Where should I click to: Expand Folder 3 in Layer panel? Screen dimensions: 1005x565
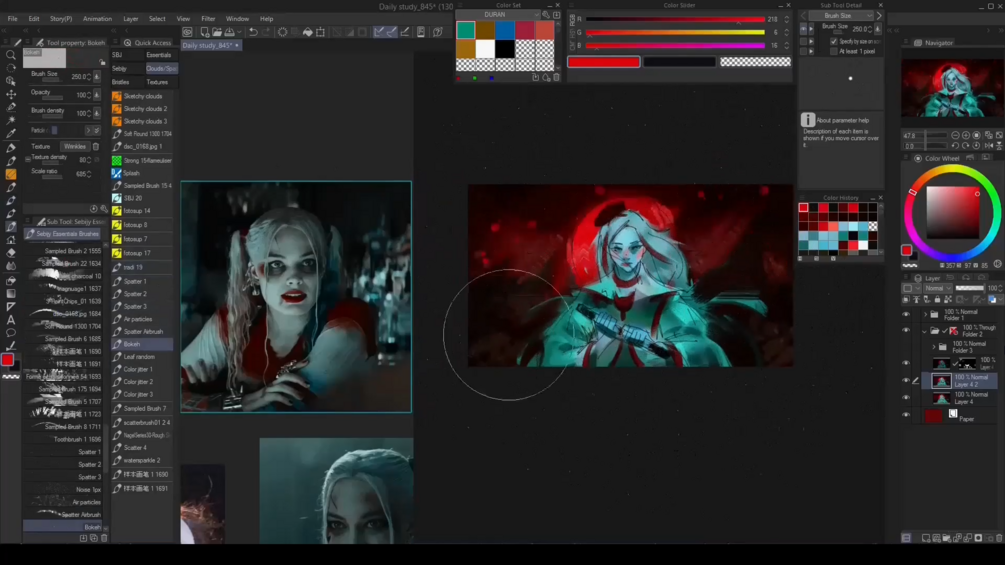tap(934, 347)
